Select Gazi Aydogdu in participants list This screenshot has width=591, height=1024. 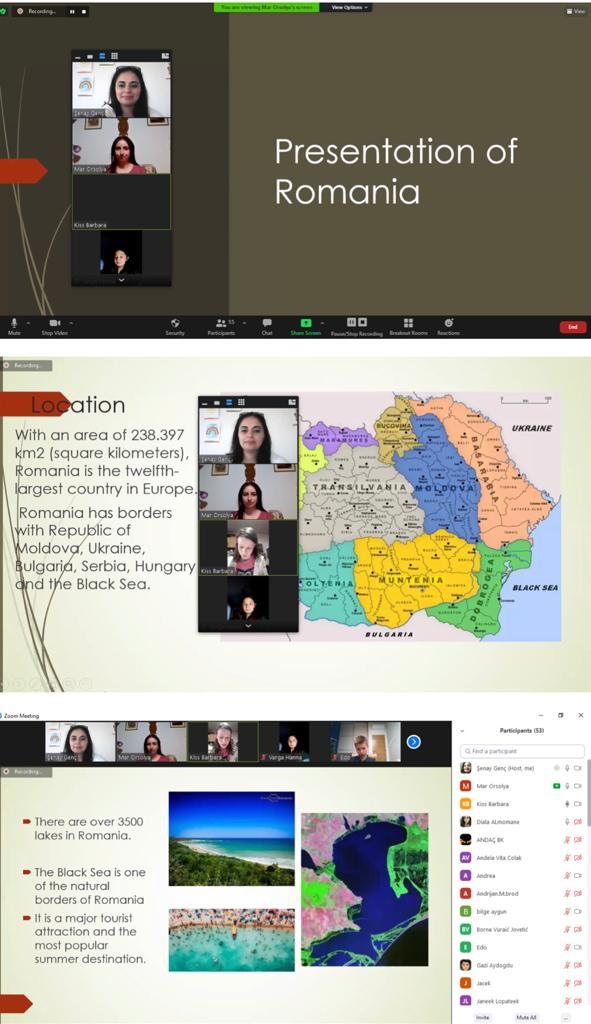[522, 965]
